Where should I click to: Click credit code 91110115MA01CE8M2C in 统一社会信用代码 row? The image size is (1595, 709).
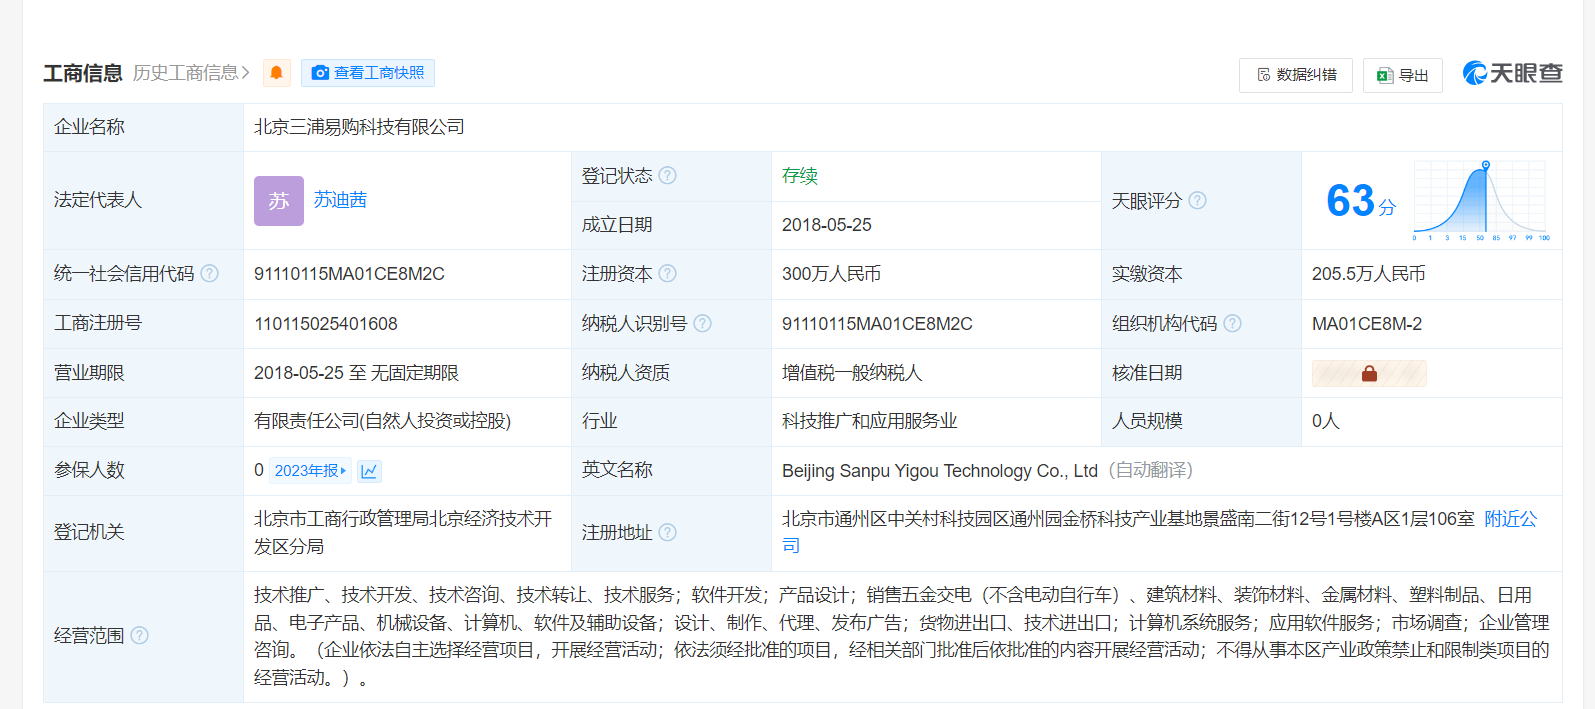(x=349, y=274)
